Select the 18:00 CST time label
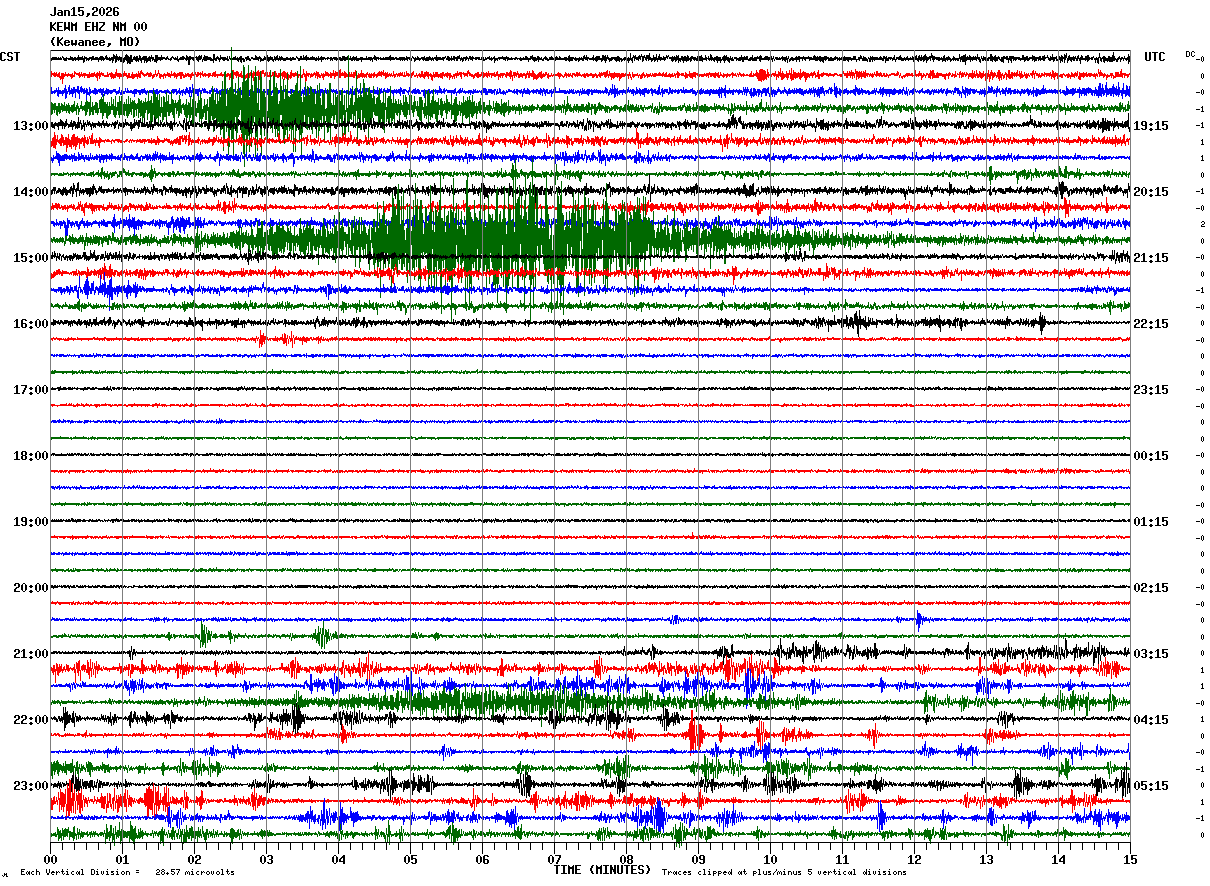This screenshot has width=1210, height=886. (x=31, y=456)
